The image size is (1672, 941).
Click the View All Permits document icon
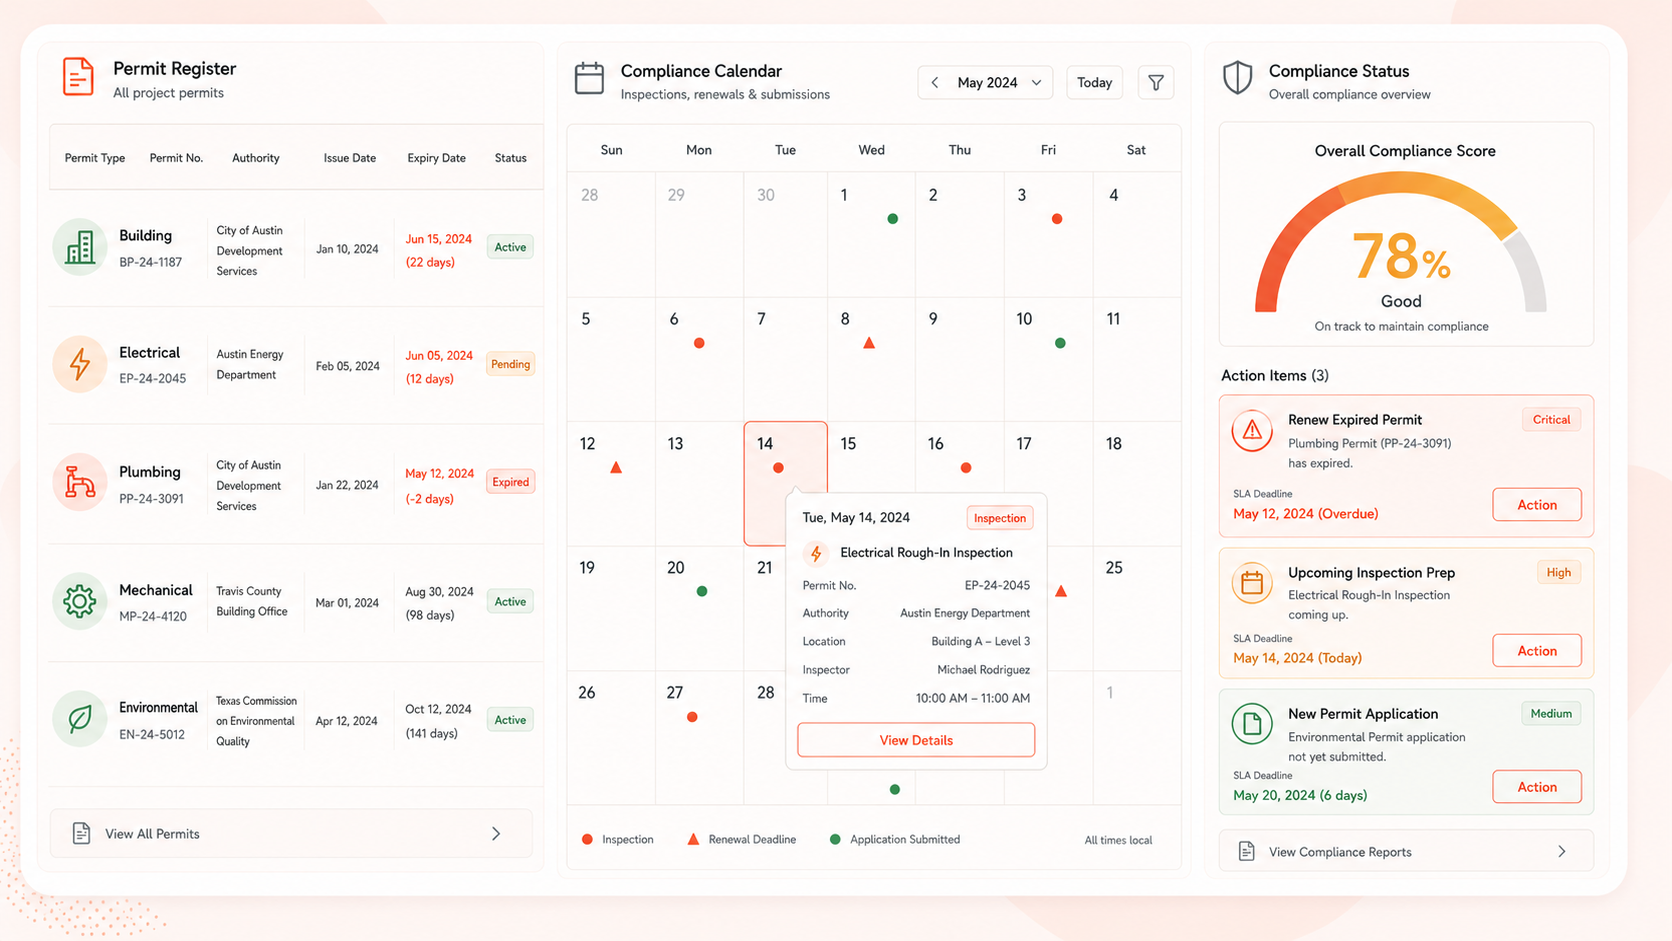click(x=81, y=833)
